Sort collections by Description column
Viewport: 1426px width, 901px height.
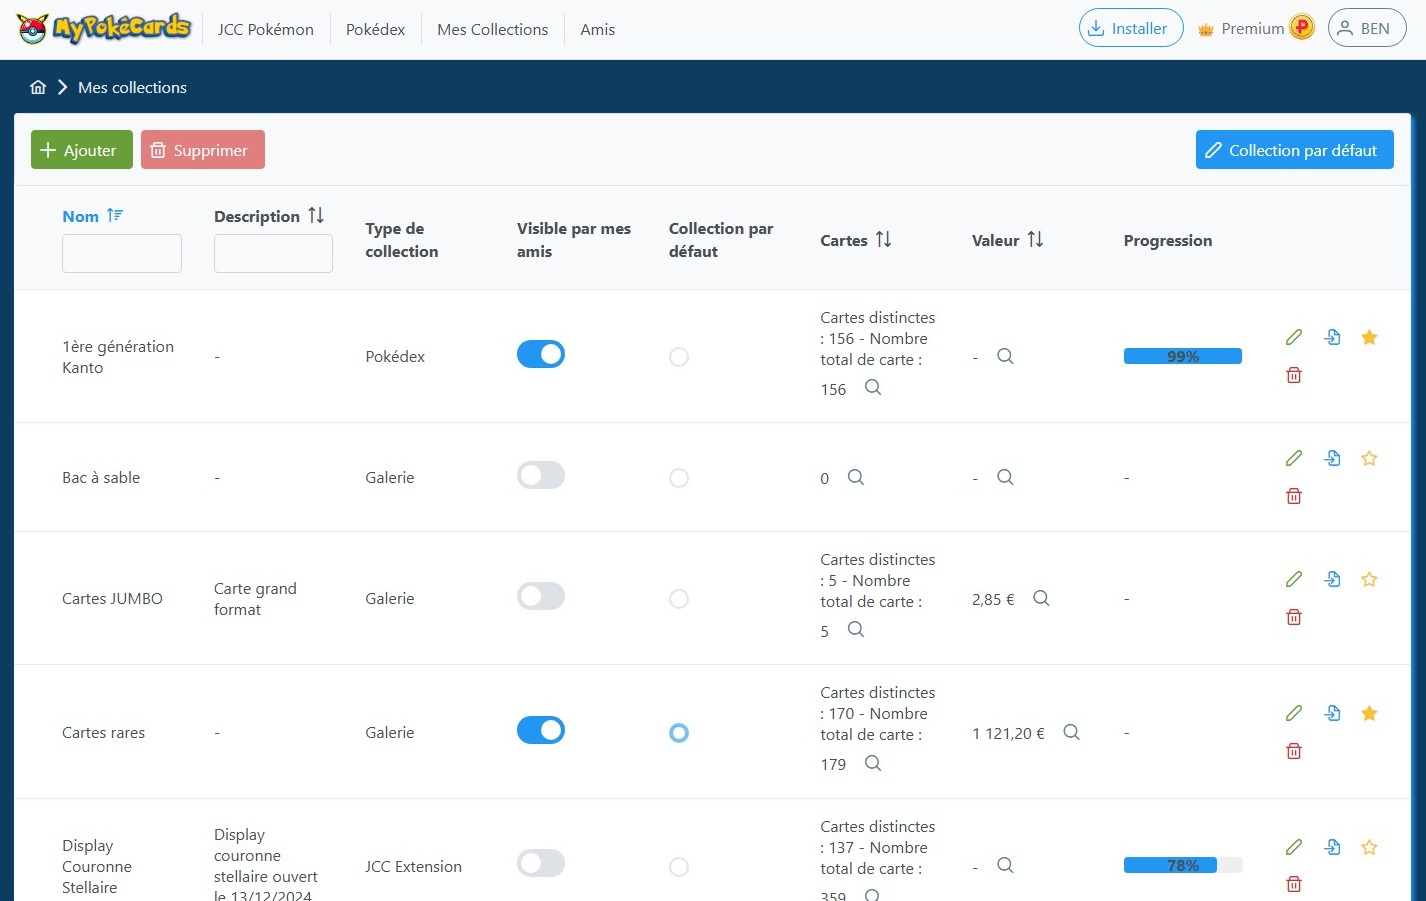[316, 215]
